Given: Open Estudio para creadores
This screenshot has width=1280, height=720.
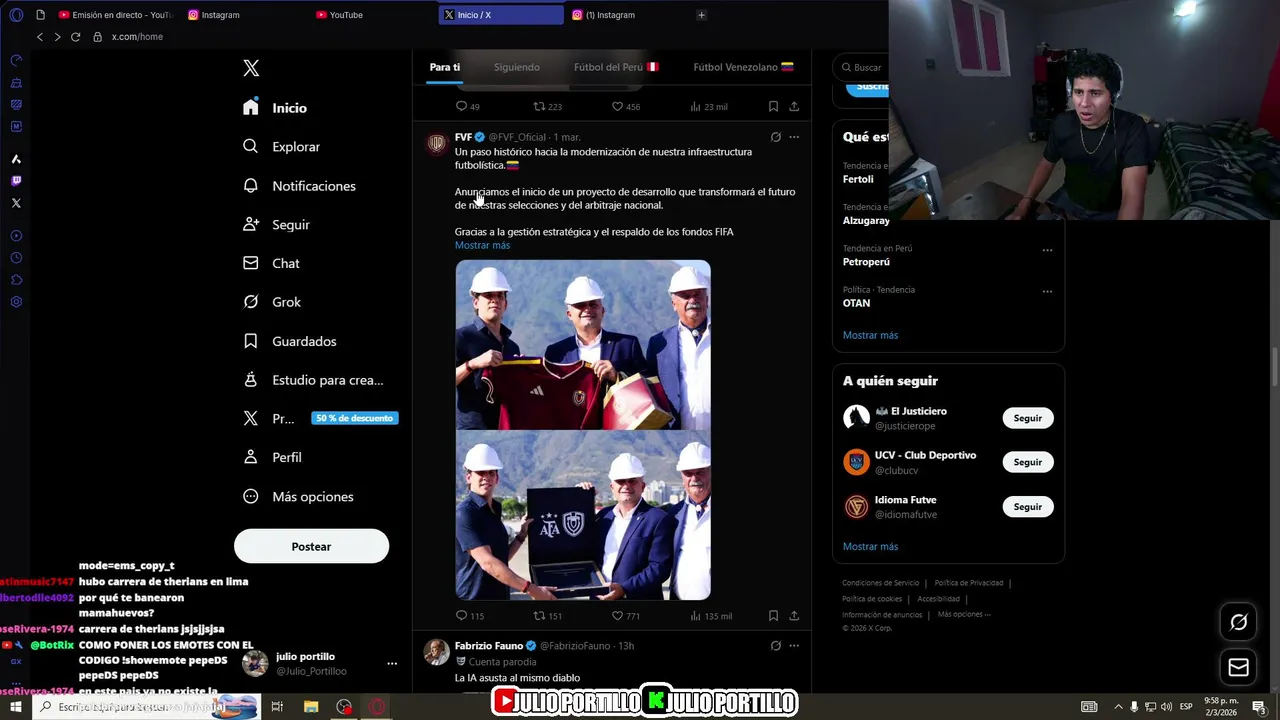Looking at the screenshot, I should tap(313, 380).
